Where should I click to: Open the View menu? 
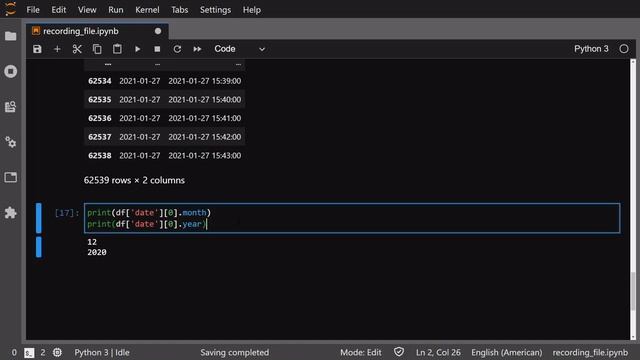(x=87, y=10)
